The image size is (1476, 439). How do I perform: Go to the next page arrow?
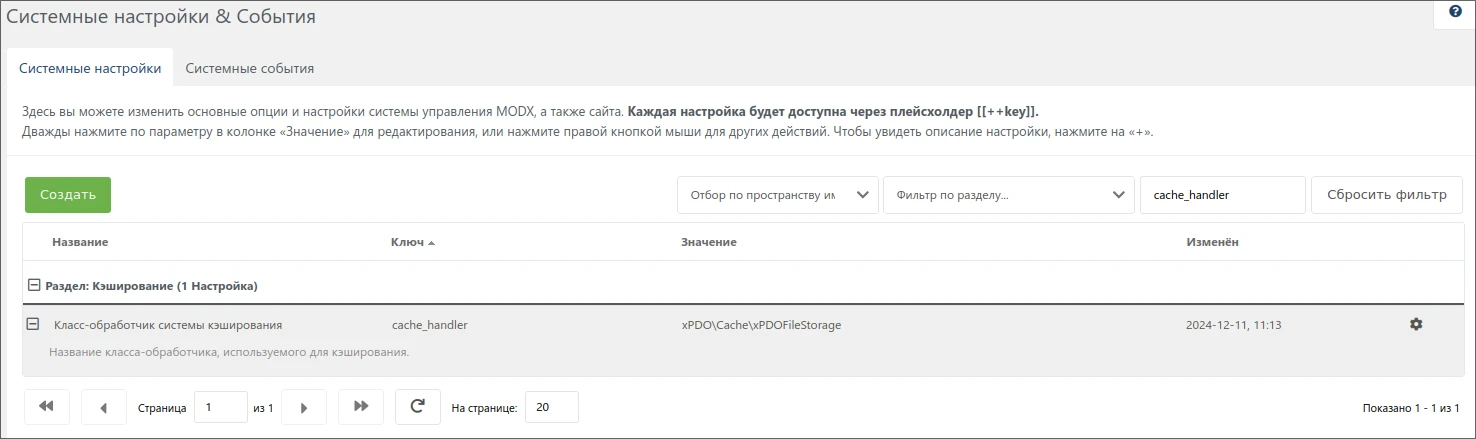pyautogui.click(x=304, y=407)
